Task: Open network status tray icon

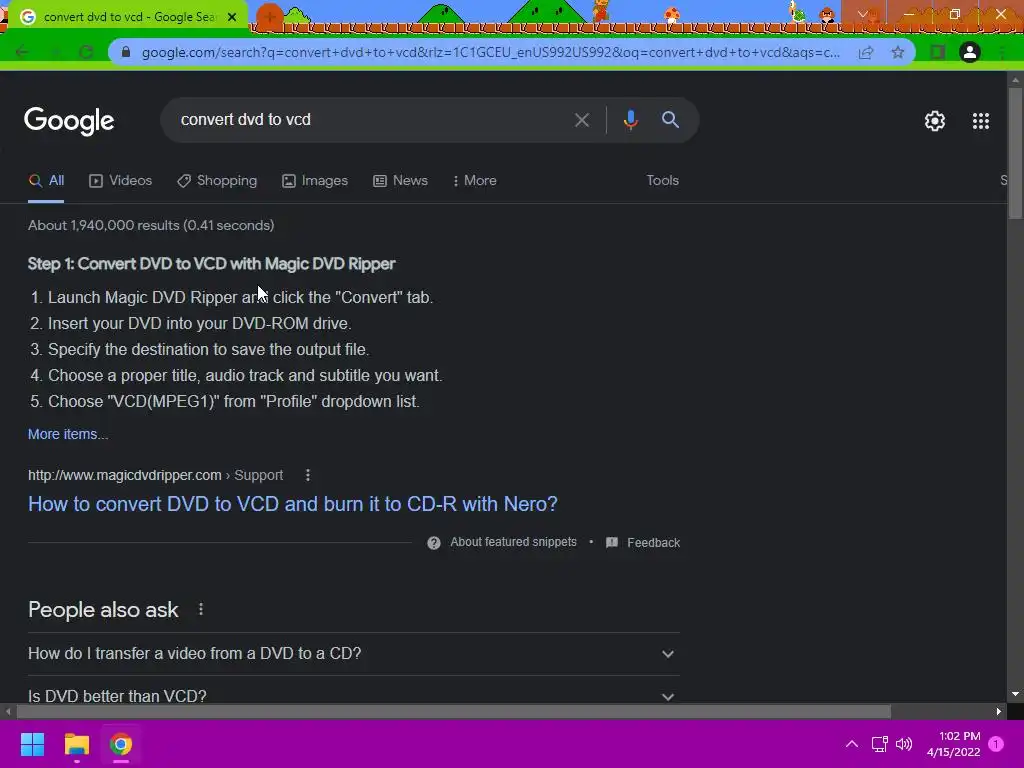Action: [879, 744]
